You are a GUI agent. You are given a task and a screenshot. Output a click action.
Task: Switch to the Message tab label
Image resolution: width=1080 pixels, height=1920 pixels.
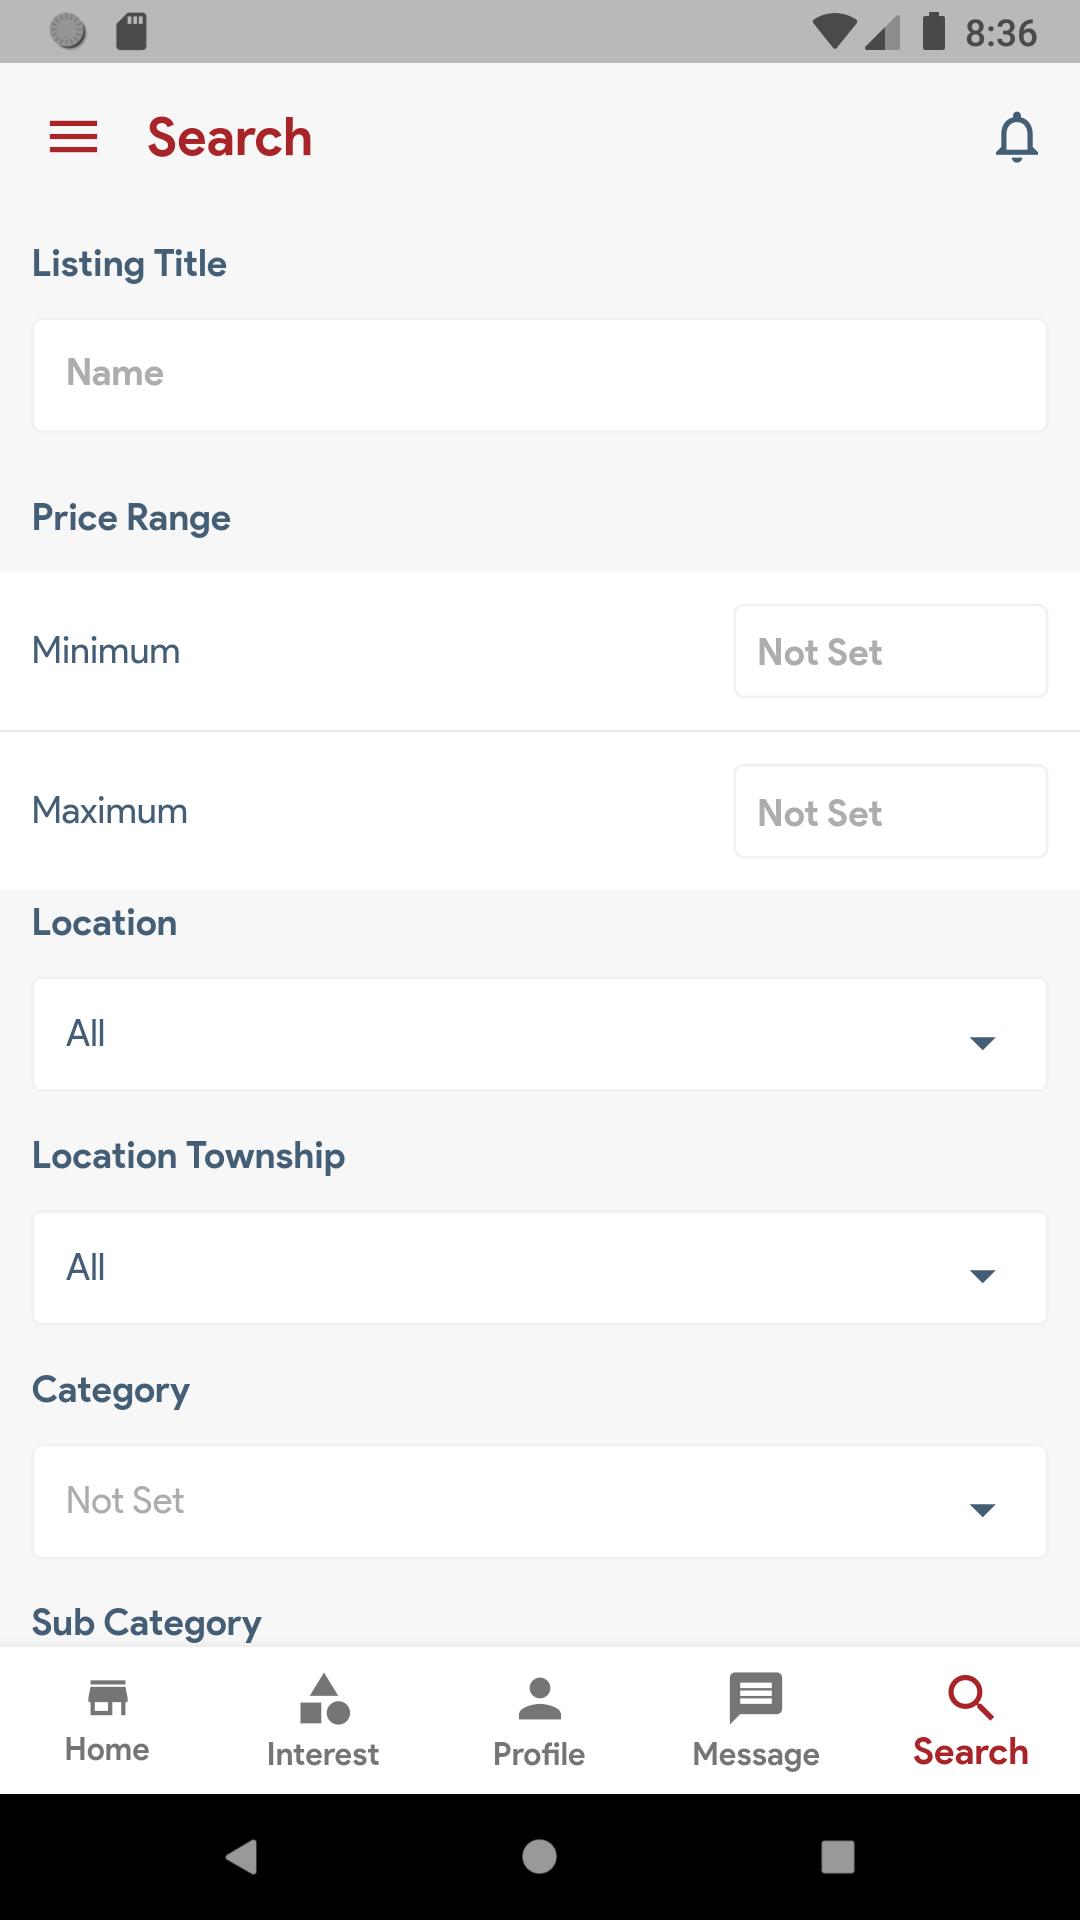point(756,1754)
